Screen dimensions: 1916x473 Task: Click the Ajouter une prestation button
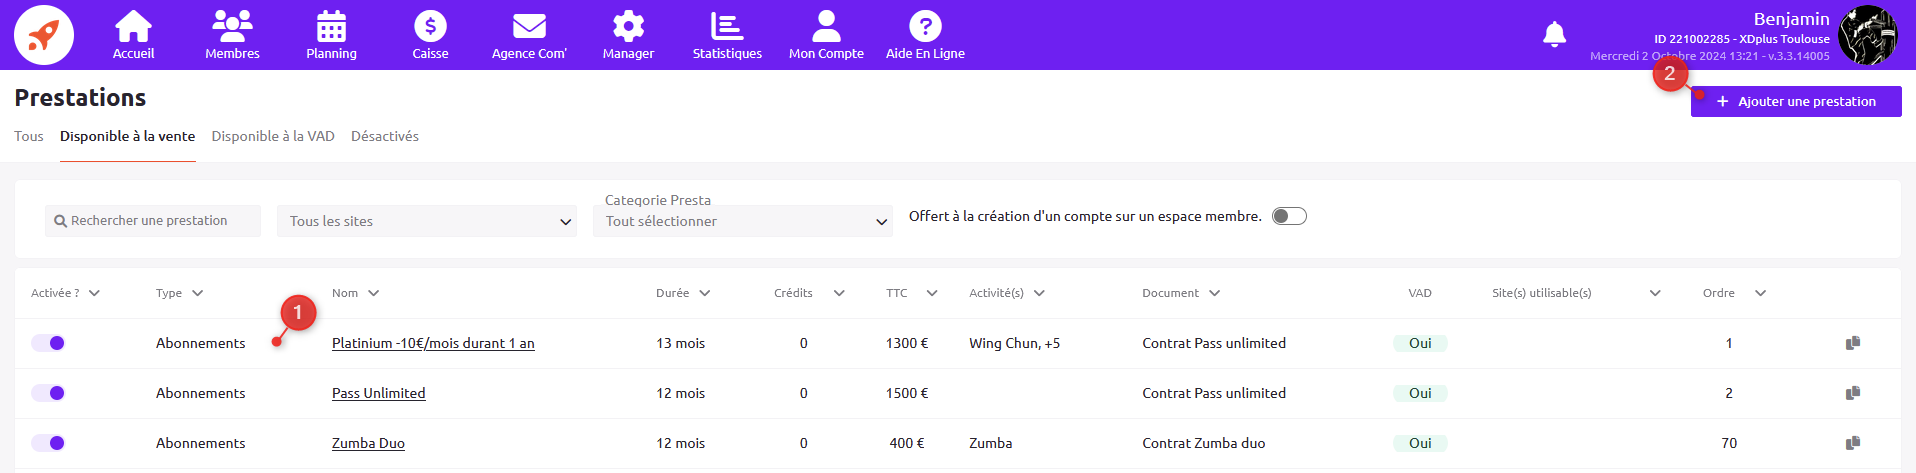[1796, 101]
